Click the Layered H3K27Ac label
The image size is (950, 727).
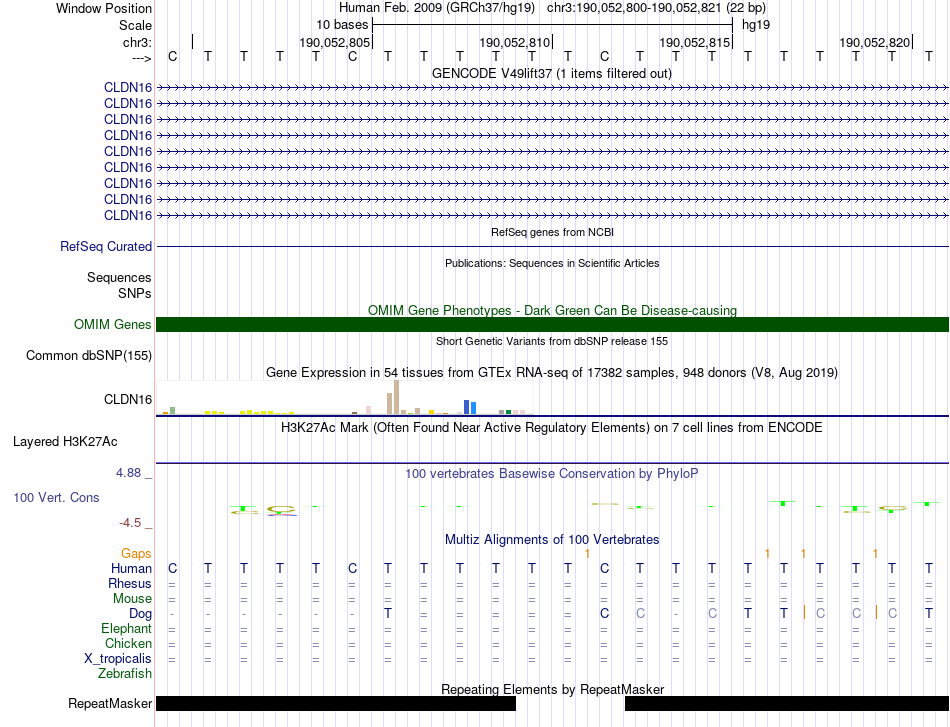[65, 442]
